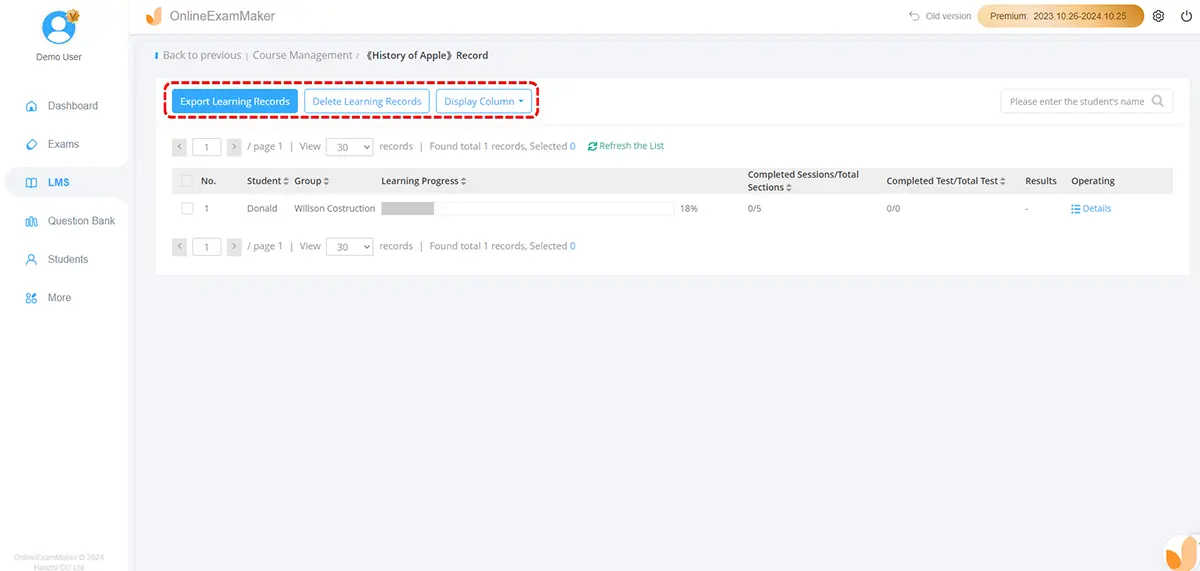Open the bottom records-per-page dropdown
This screenshot has height=571, width=1200.
349,246
